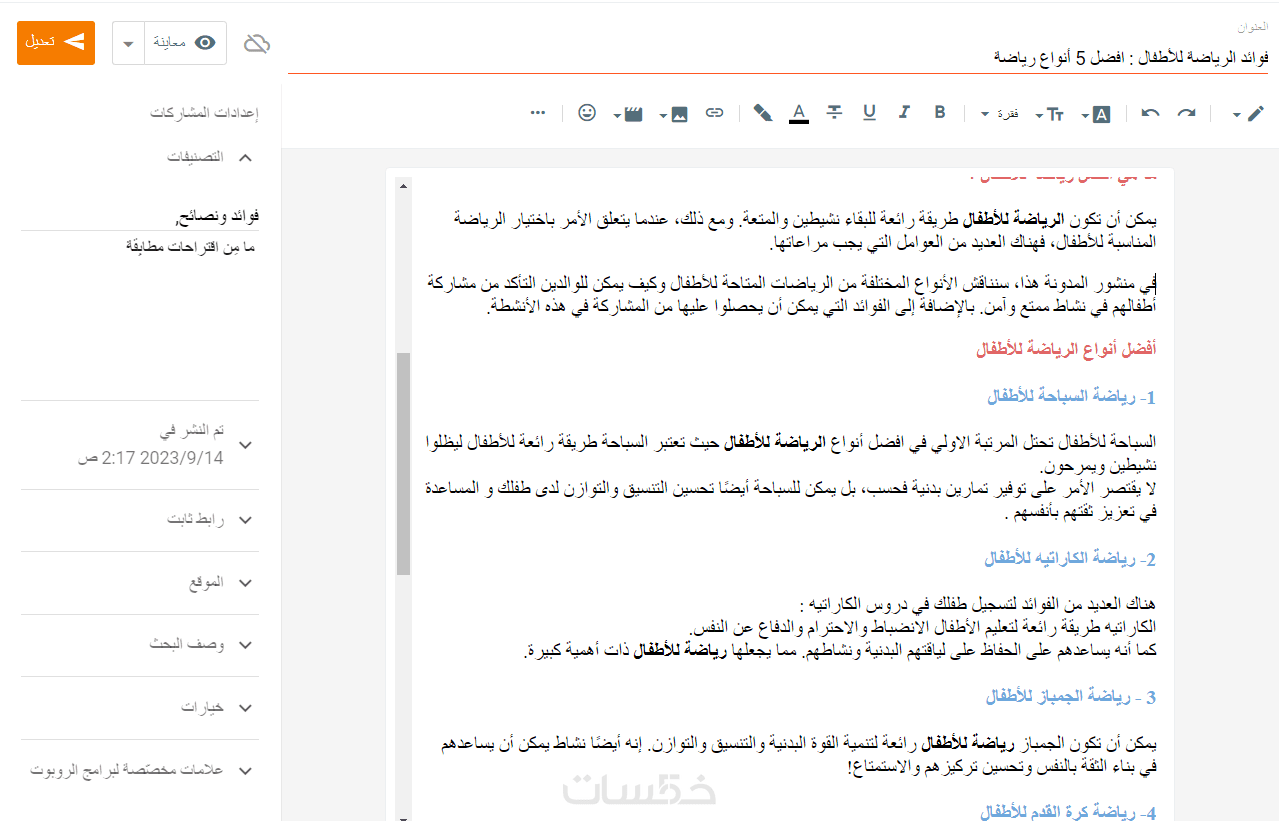
Task: Expand the تم النشر في published date section
Action: pyautogui.click(x=246, y=445)
